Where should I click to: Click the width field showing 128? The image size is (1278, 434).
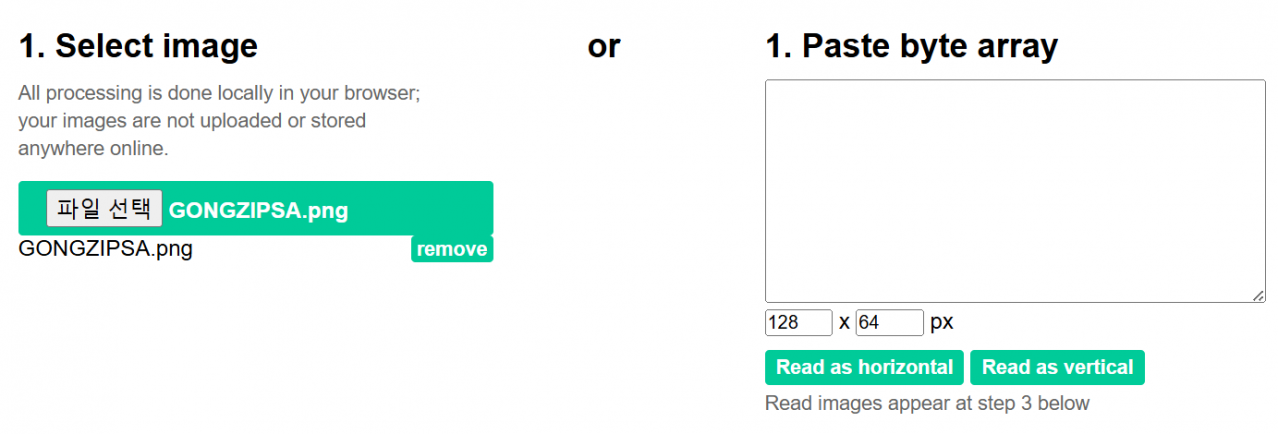pyautogui.click(x=798, y=323)
